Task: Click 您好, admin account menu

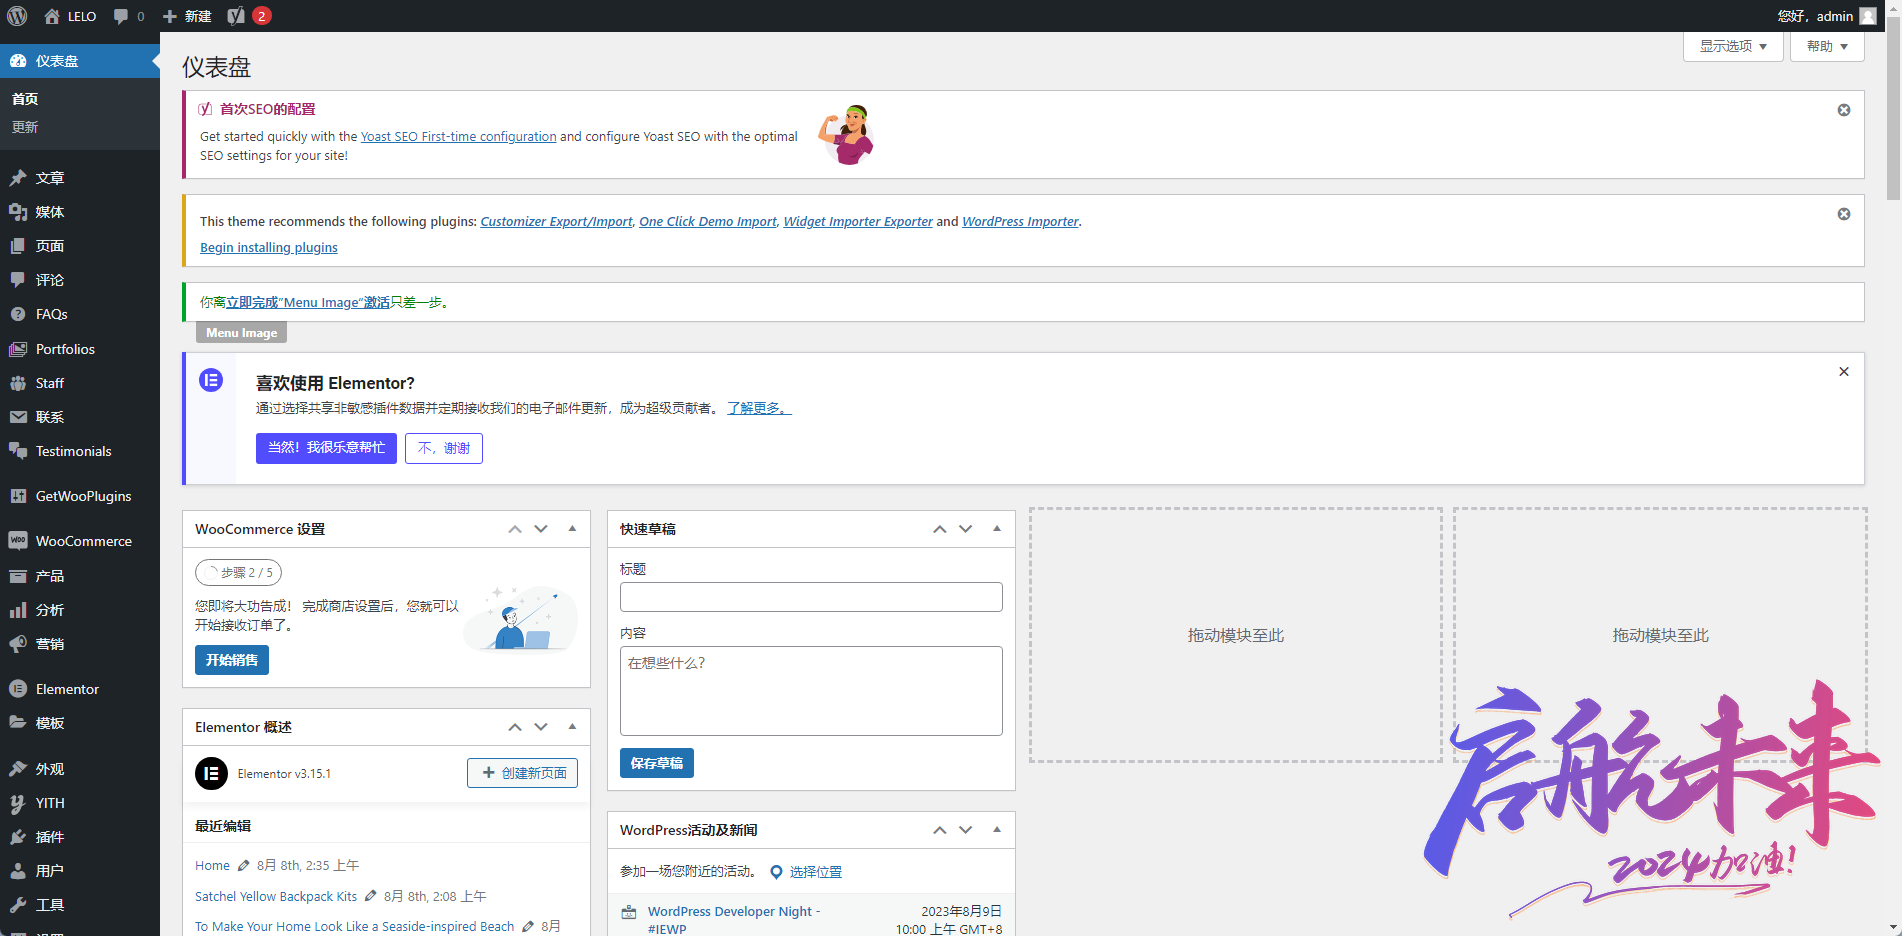Action: [1826, 16]
